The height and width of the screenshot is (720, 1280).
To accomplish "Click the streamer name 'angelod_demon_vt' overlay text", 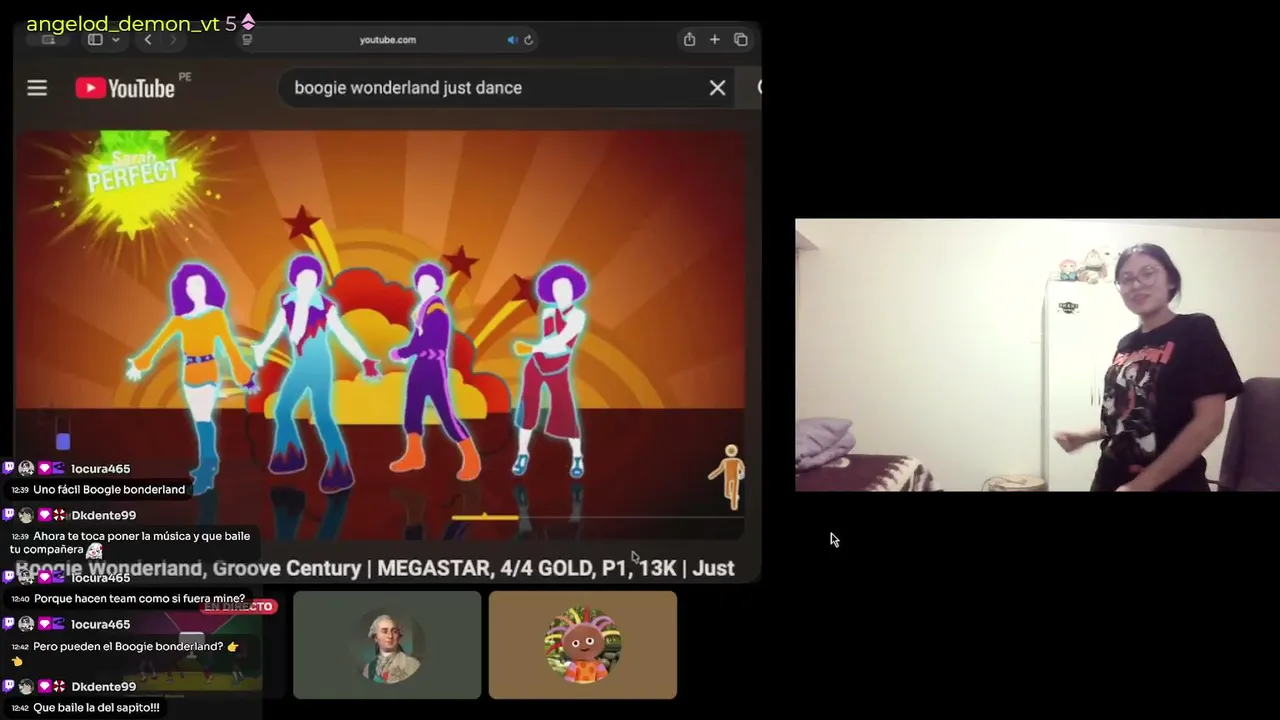I will tap(123, 24).
